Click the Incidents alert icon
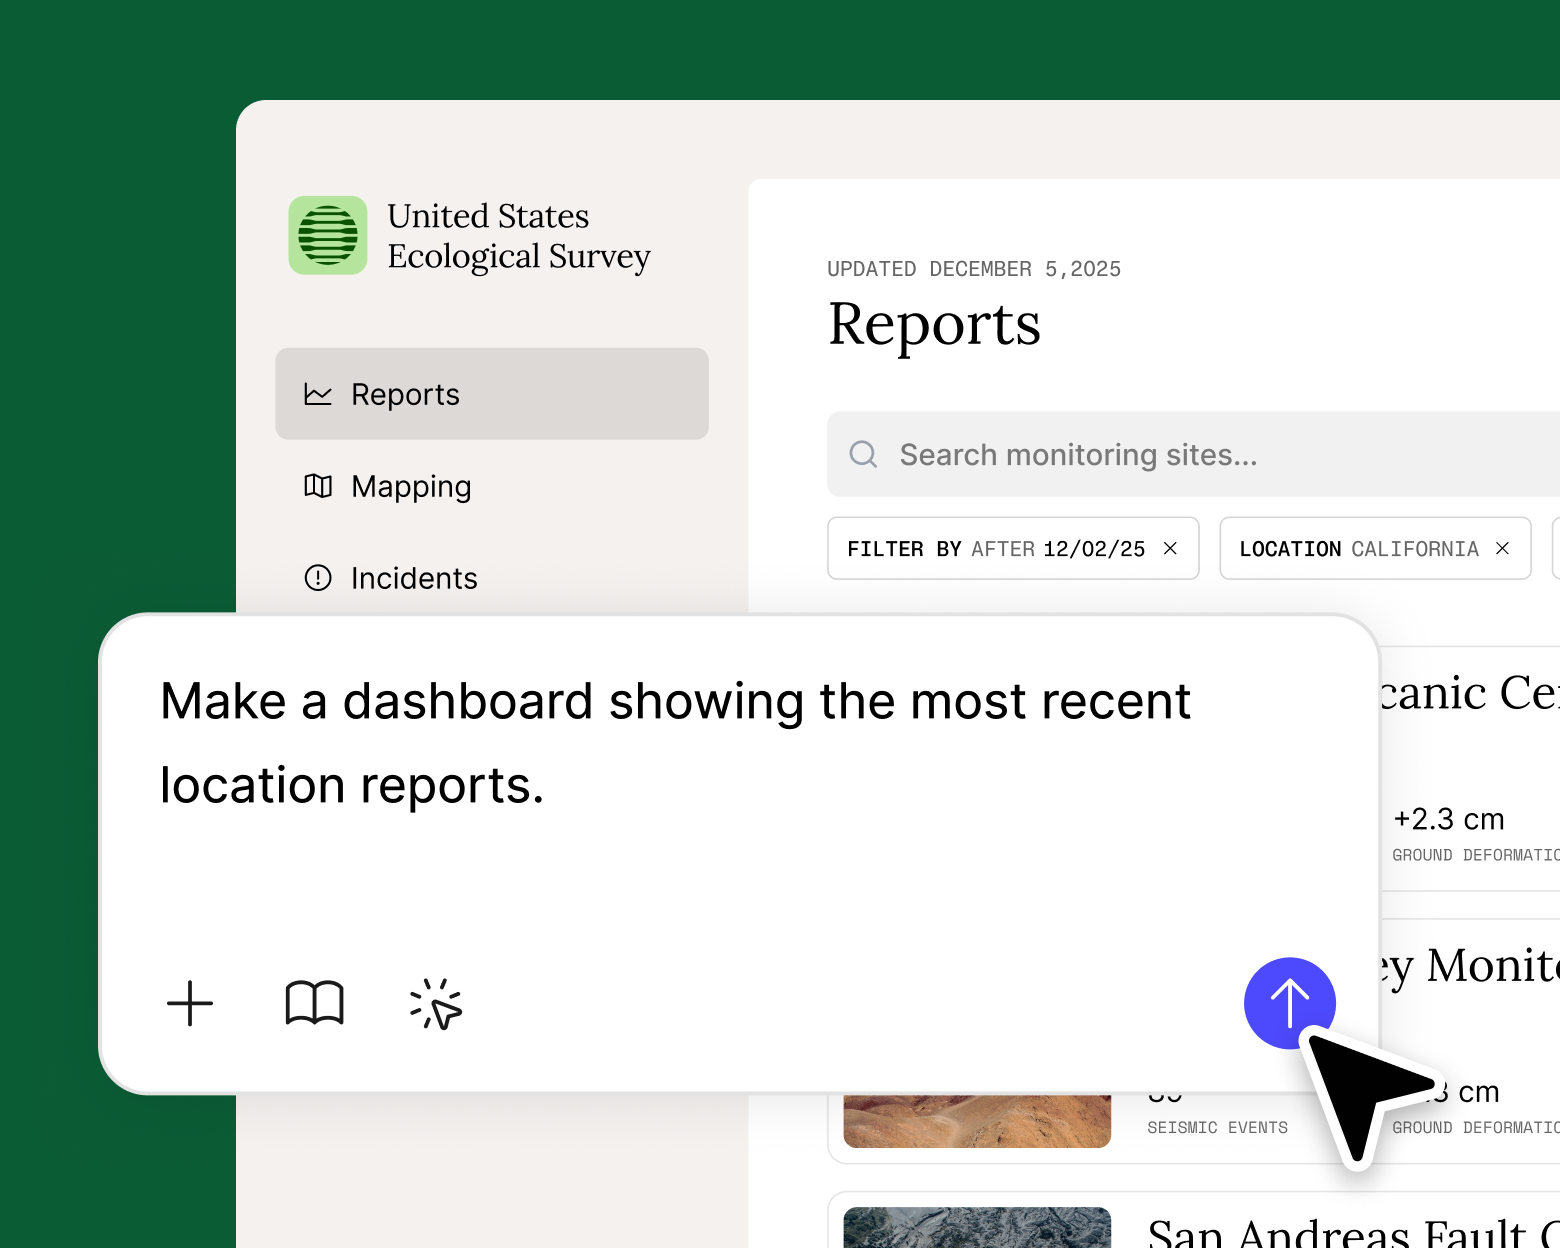The image size is (1560, 1248). coord(317,578)
